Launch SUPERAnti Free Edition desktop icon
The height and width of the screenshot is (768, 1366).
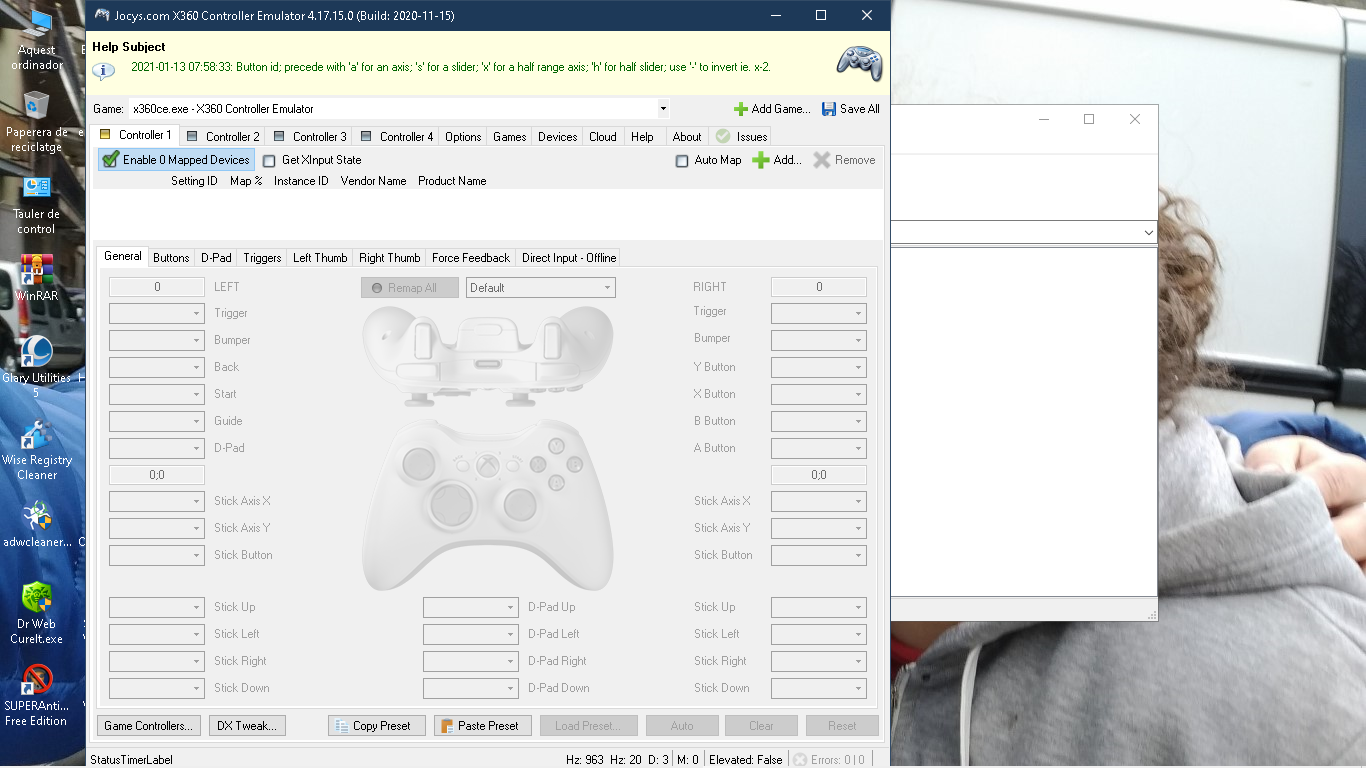click(37, 694)
